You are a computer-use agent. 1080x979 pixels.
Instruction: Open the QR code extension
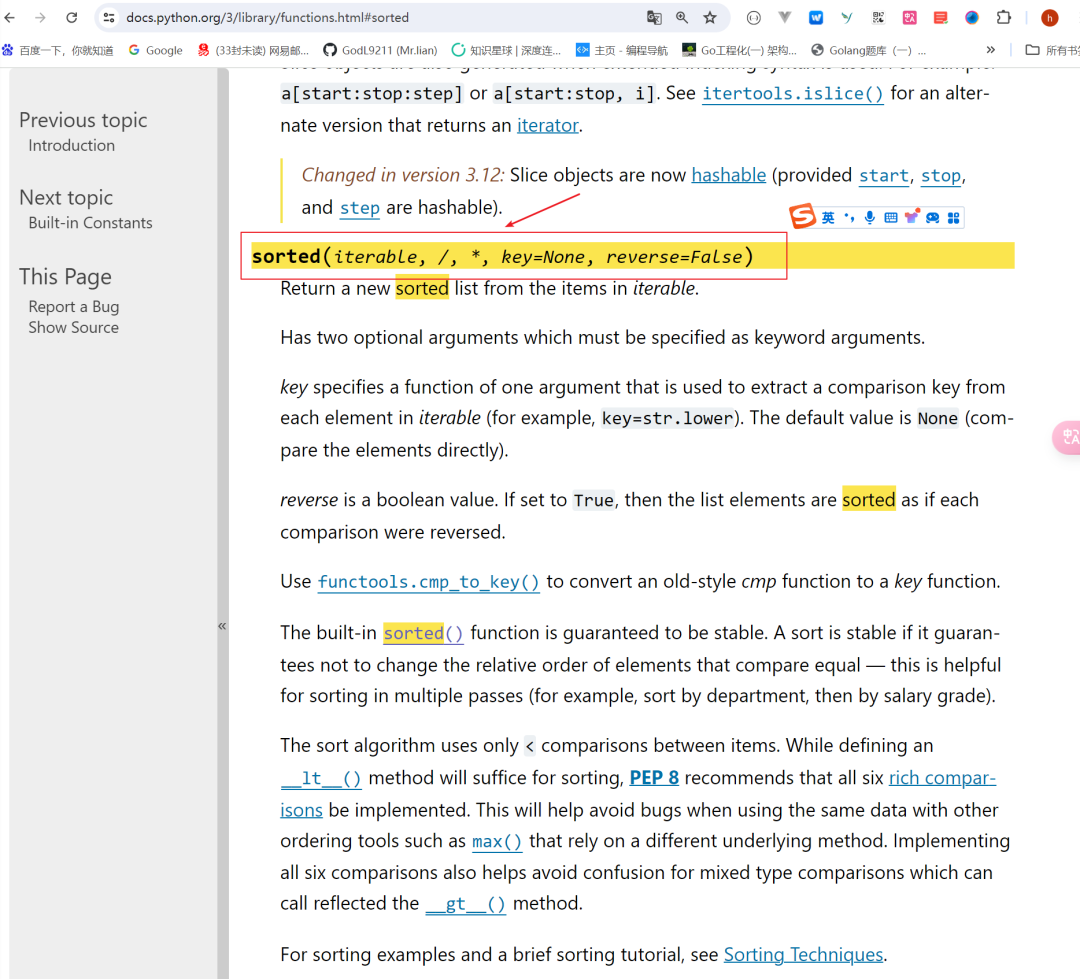(878, 17)
